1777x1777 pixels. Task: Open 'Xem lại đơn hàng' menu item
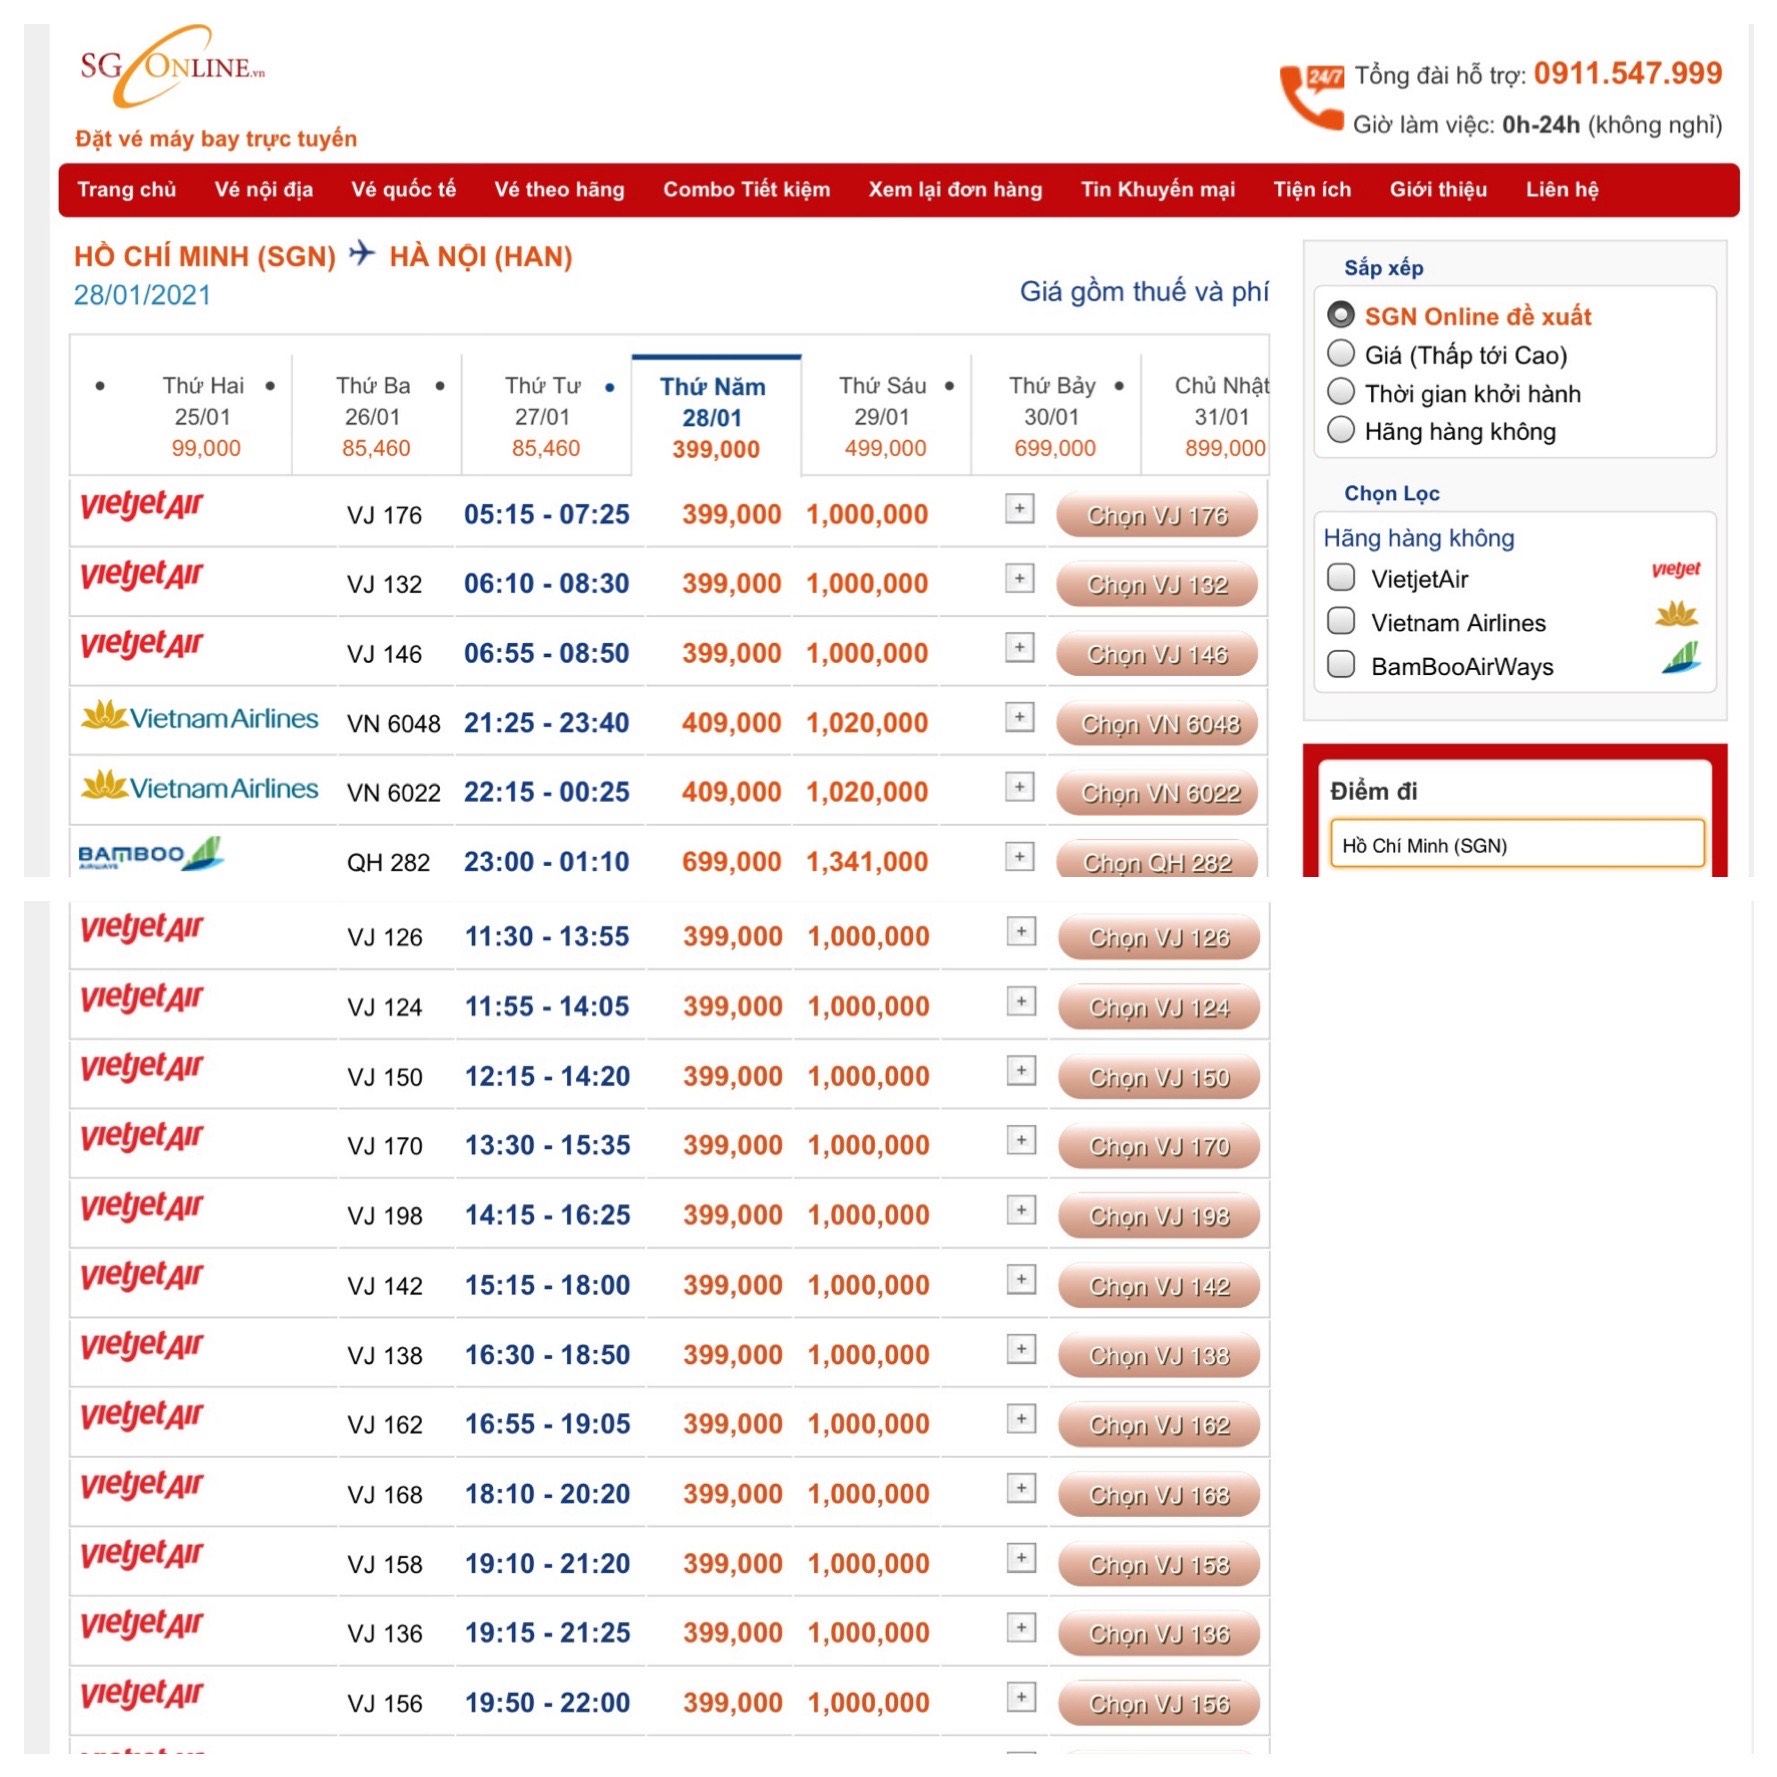(955, 189)
